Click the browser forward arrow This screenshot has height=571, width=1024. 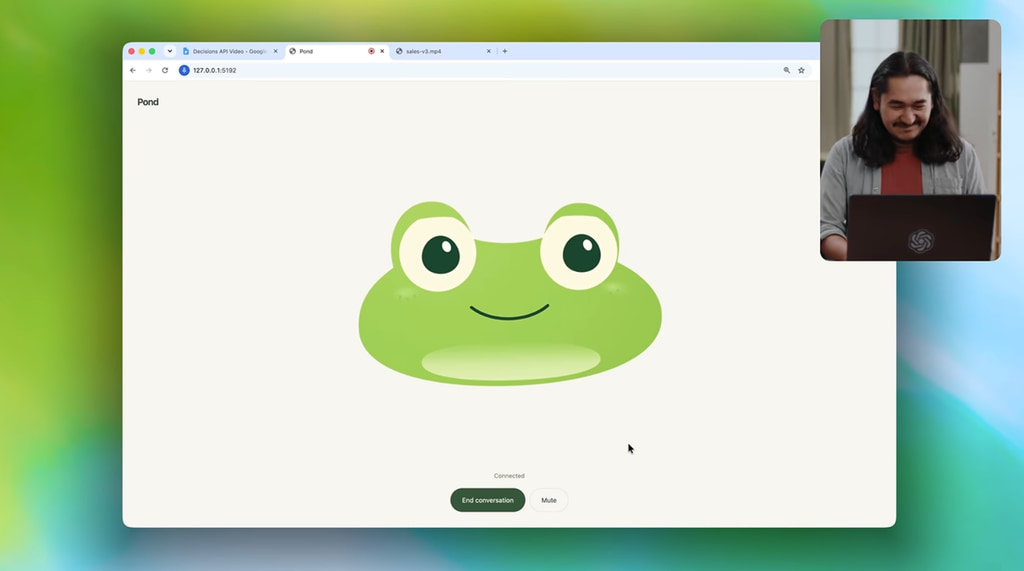click(x=149, y=71)
